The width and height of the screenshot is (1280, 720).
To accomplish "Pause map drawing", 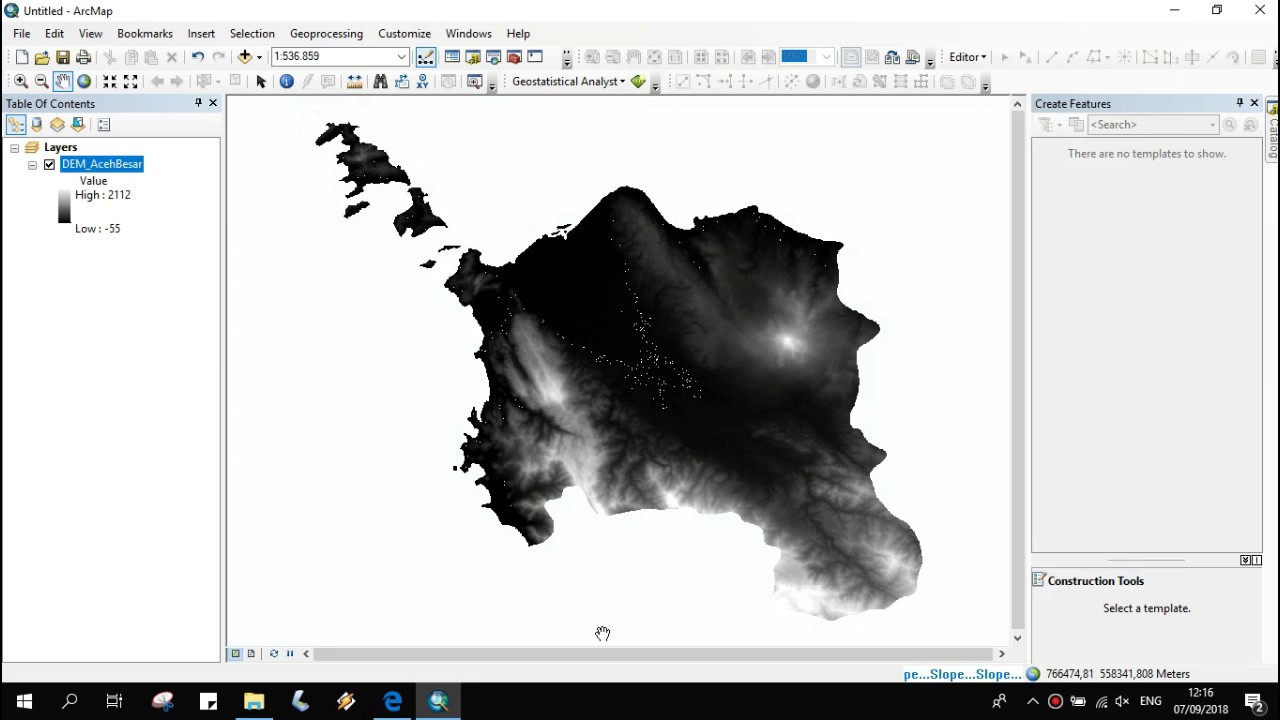I will (x=290, y=654).
